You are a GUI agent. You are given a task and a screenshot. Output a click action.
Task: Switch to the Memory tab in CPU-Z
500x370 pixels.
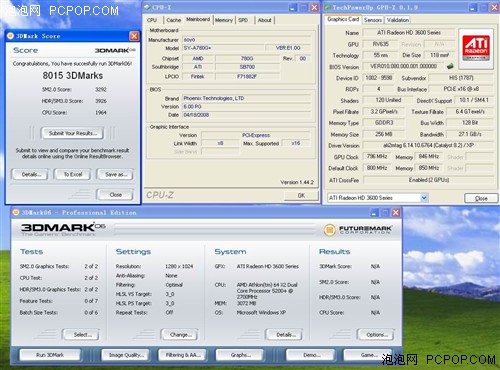tap(224, 20)
